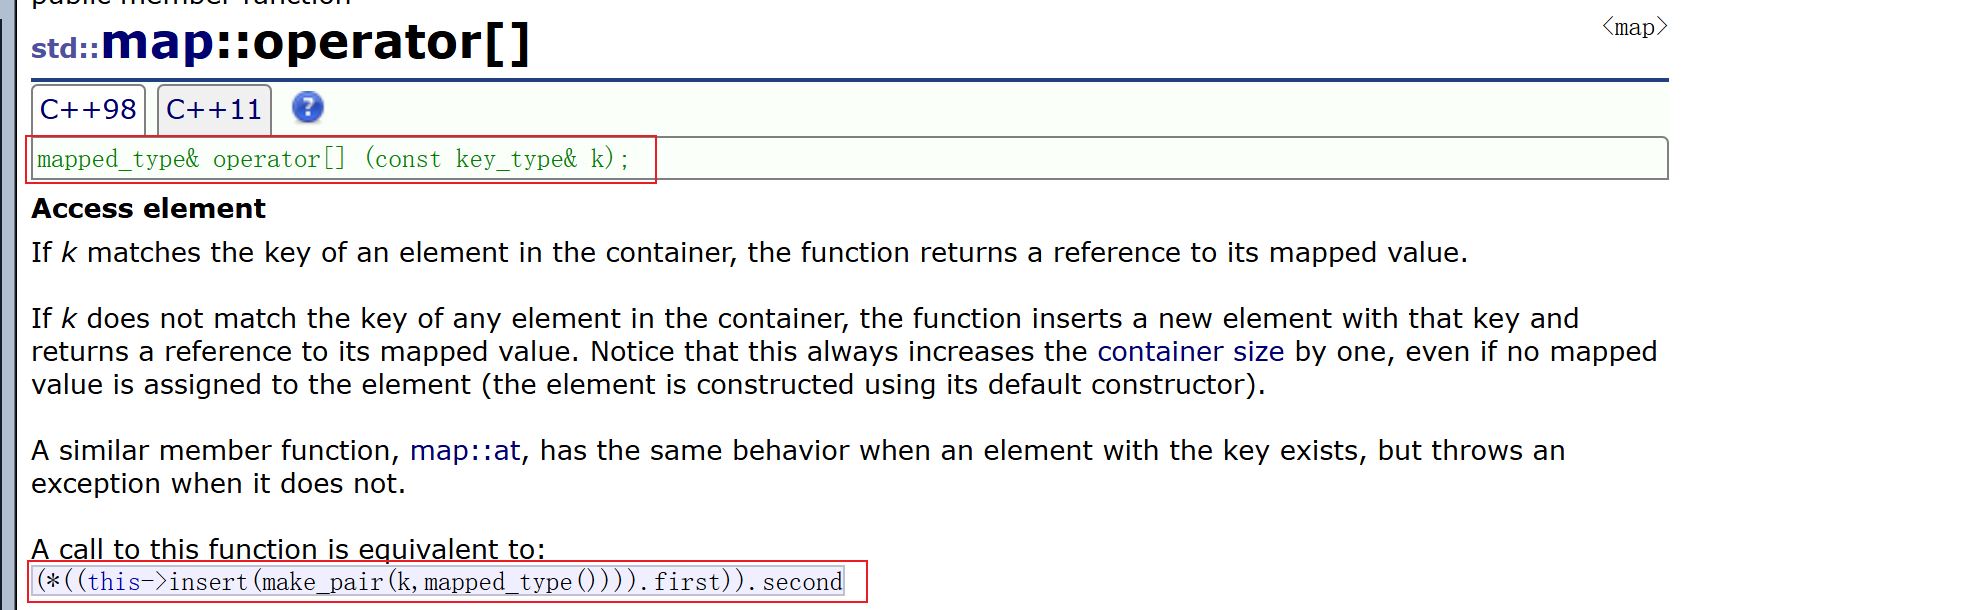
Task: Click the equivalent insert expression code line
Action: tap(439, 582)
